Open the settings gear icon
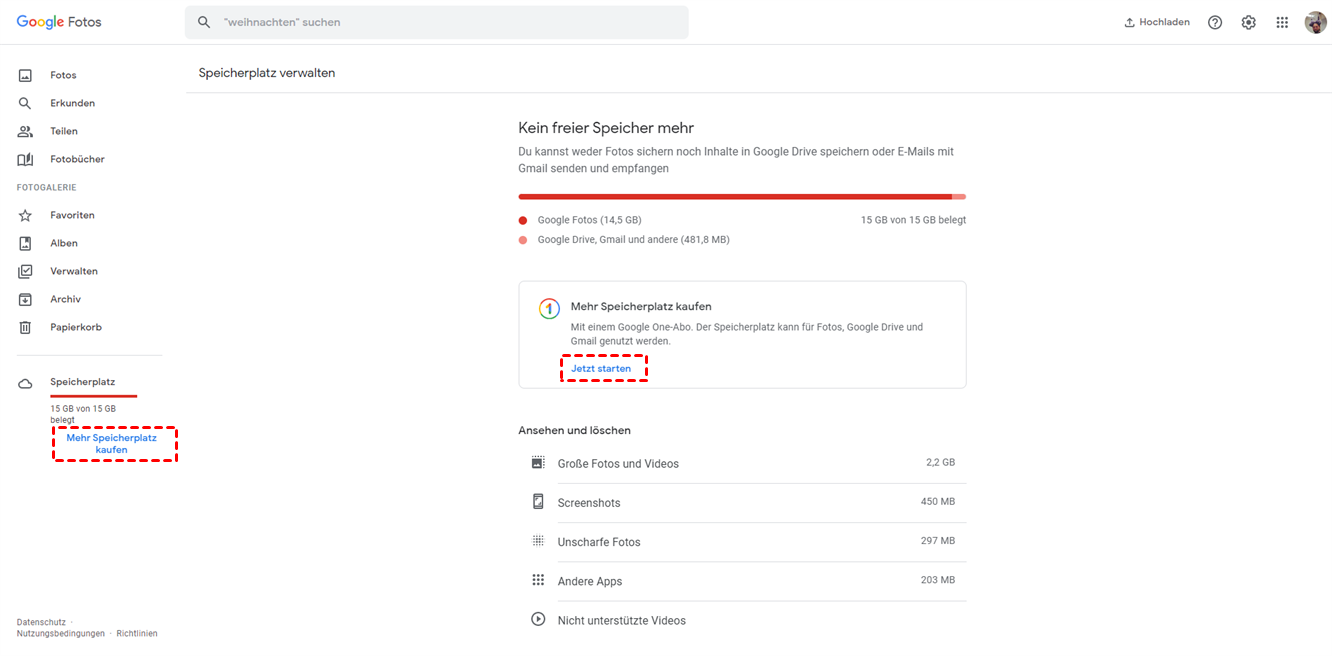The width and height of the screenshot is (1332, 656). [x=1248, y=22]
